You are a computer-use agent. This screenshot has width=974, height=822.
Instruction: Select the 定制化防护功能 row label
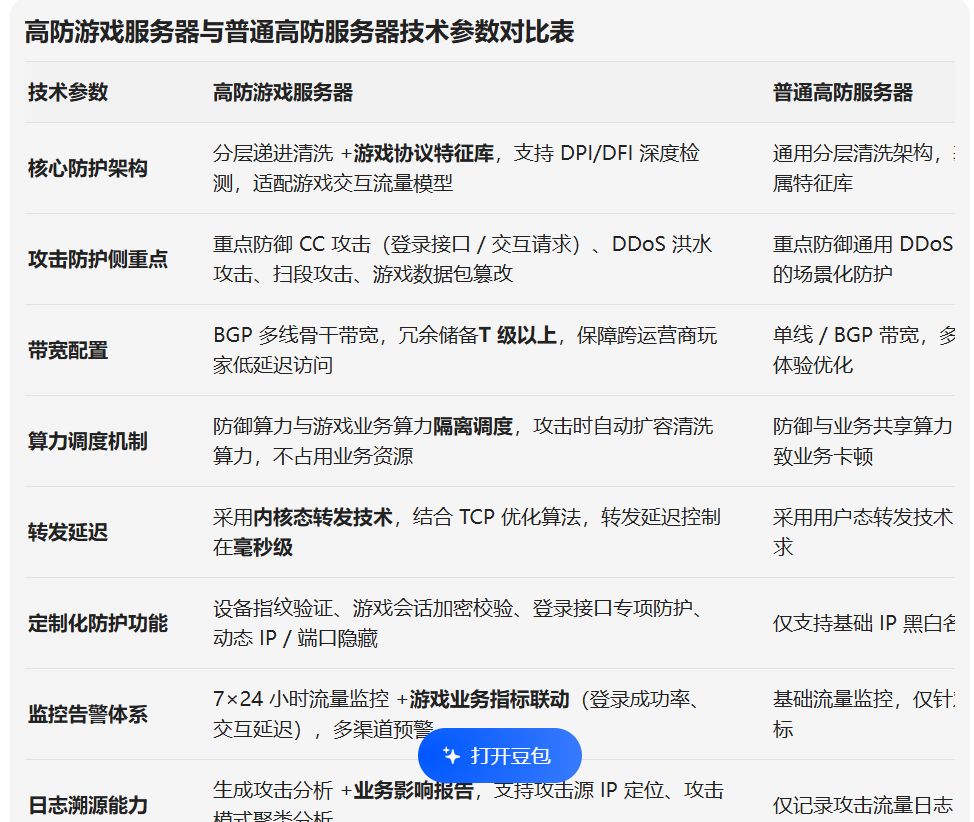[98, 623]
